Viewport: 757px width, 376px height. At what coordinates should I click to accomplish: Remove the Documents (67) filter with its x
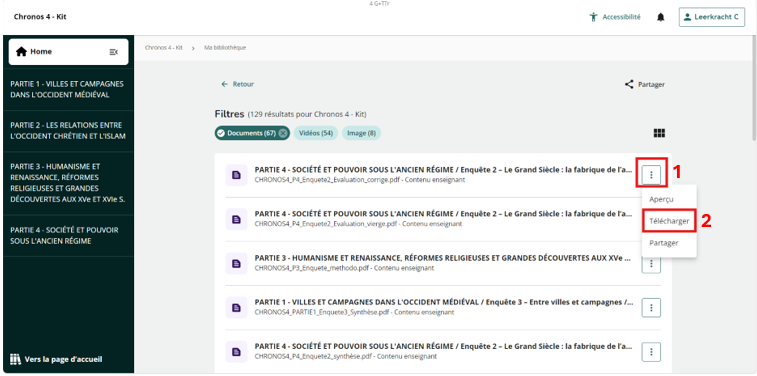(283, 133)
